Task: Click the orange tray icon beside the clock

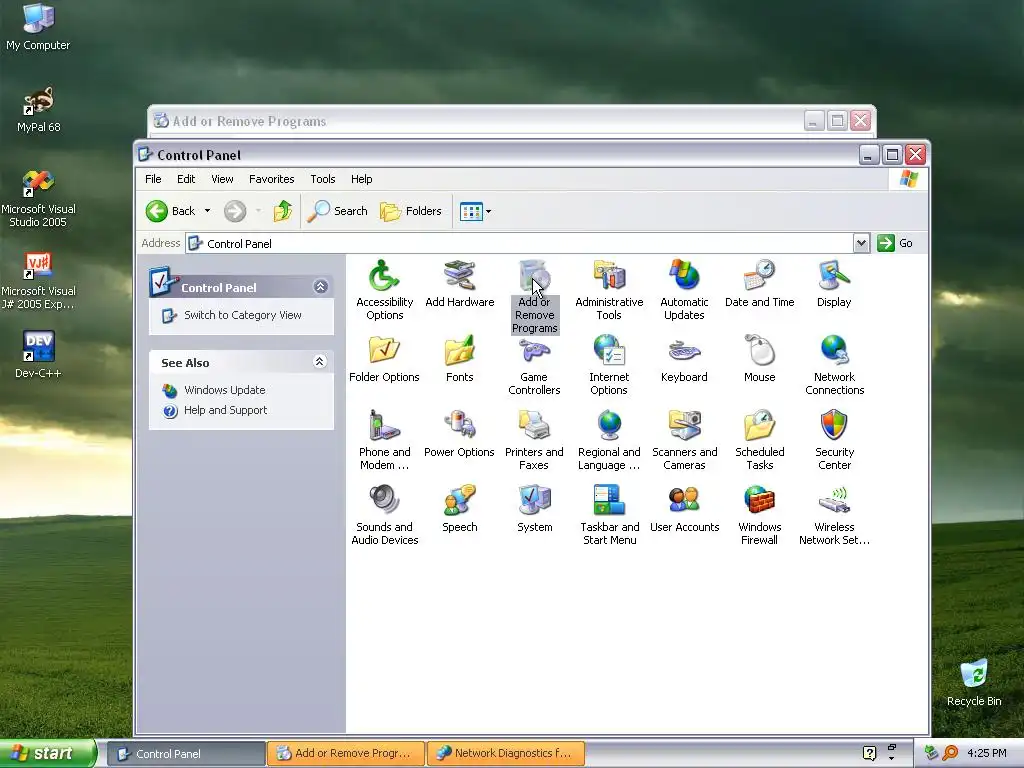Action: (x=950, y=753)
